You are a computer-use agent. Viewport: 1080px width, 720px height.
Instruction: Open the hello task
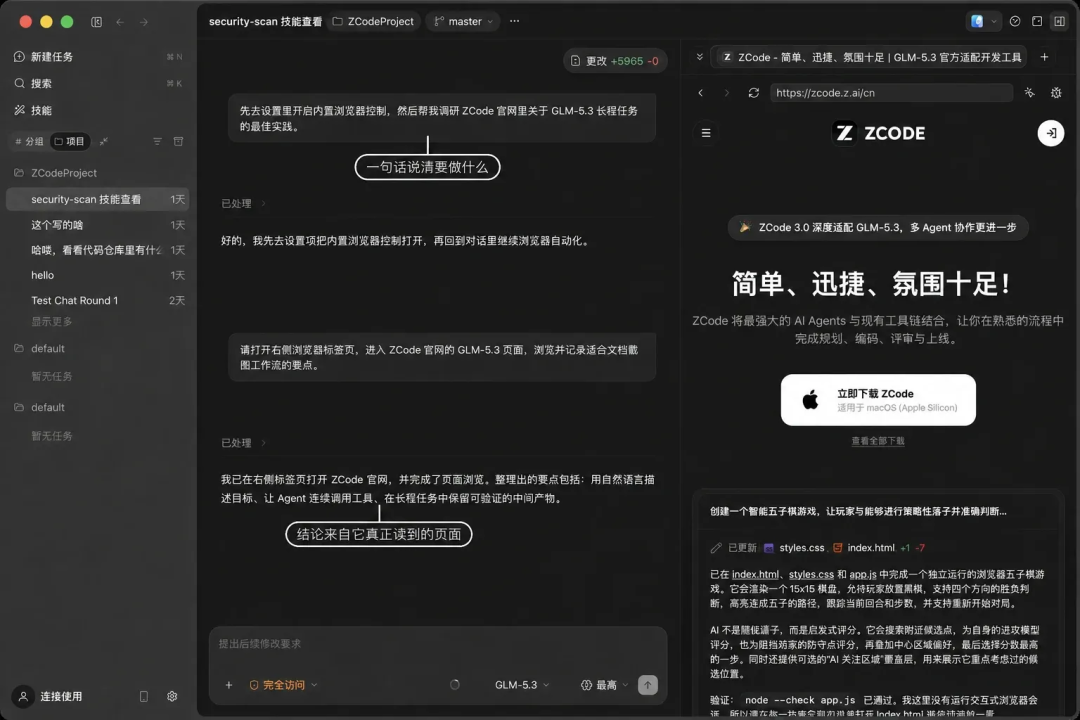tap(97, 275)
